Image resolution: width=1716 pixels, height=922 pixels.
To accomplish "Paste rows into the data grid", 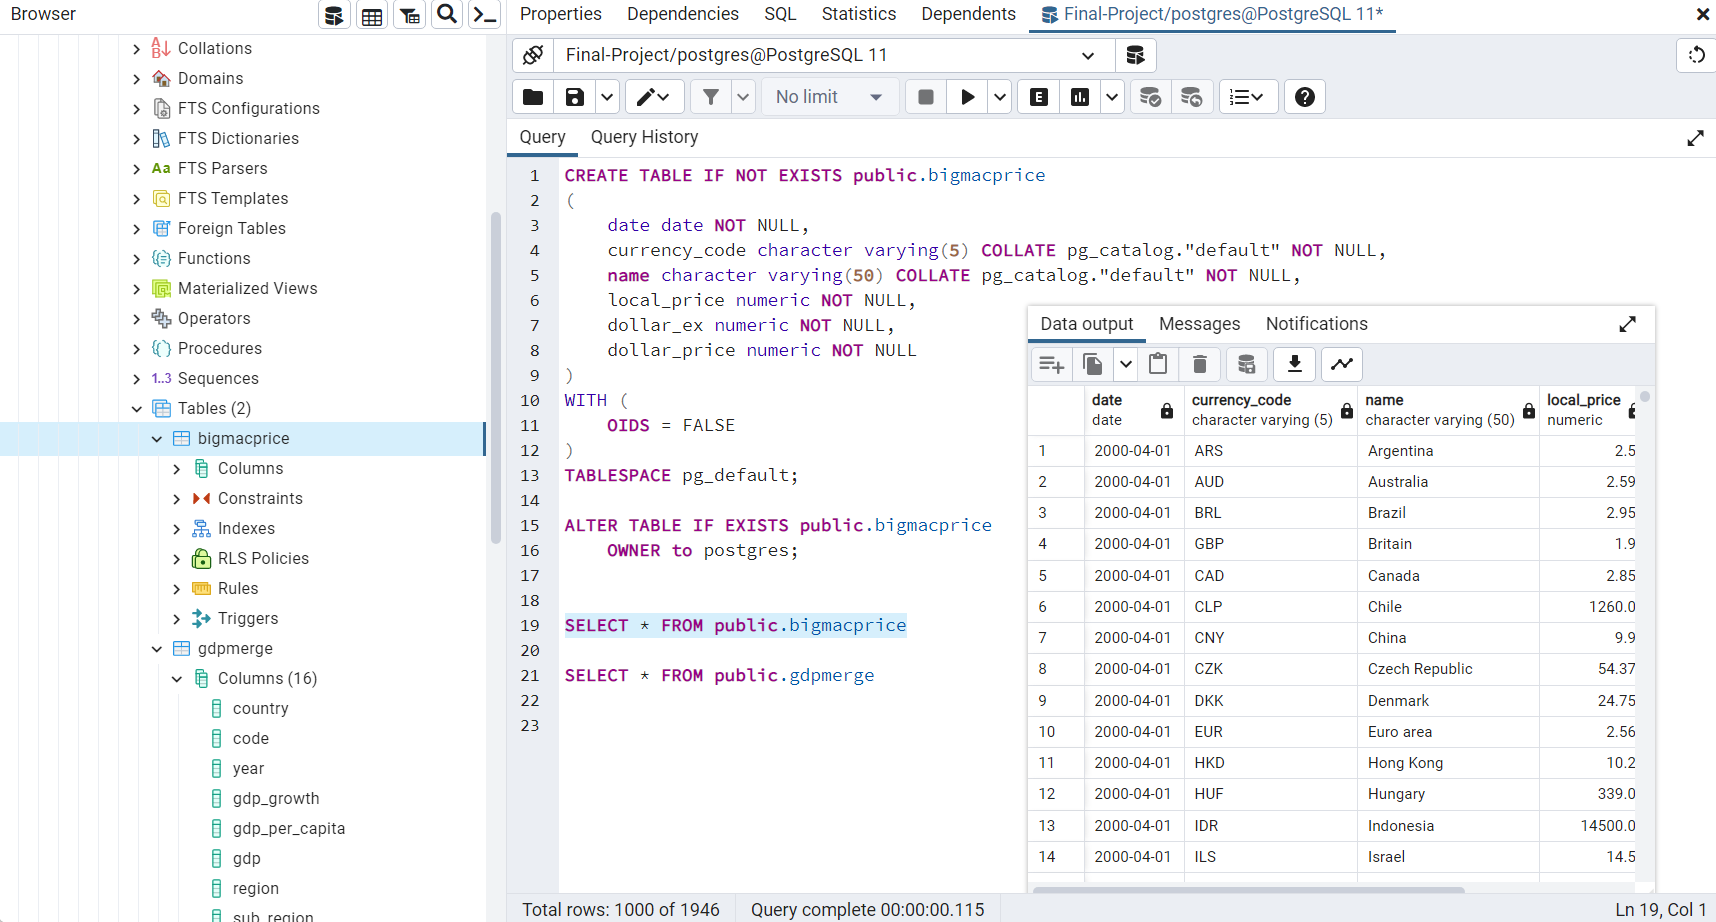I will [1158, 364].
